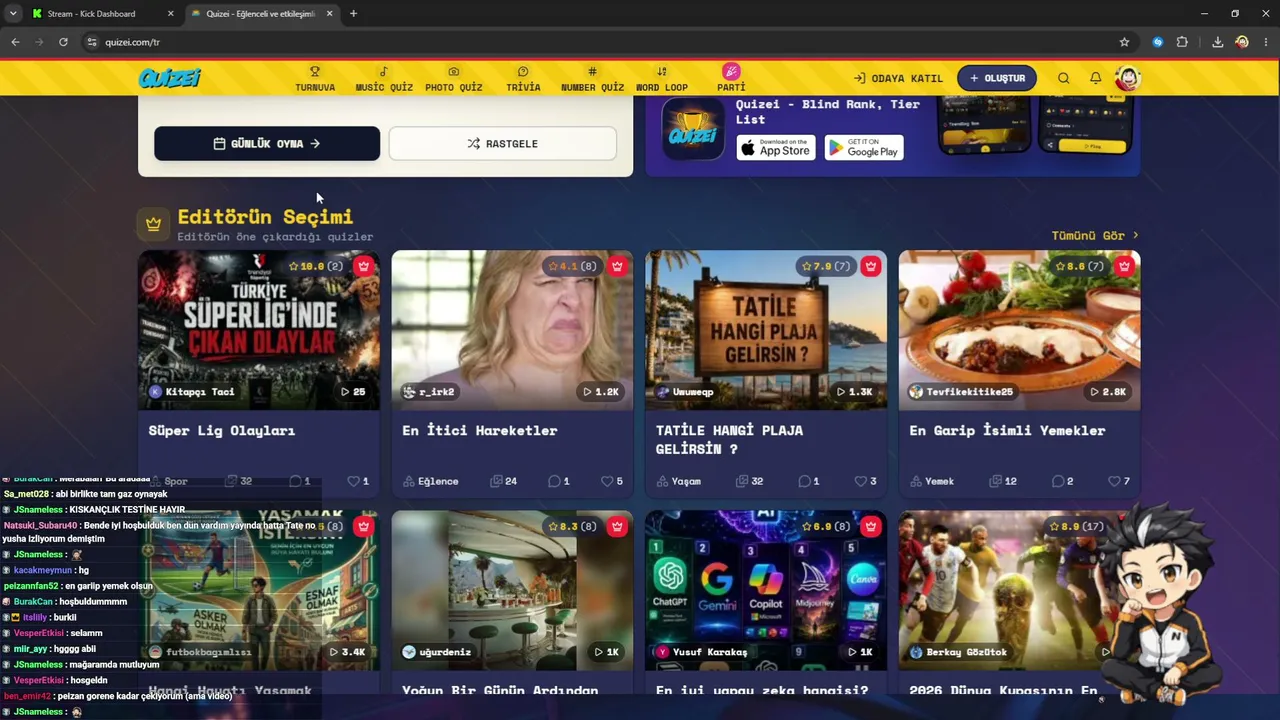Open the Süper Lig Olayları quiz thumbnail

coord(259,330)
